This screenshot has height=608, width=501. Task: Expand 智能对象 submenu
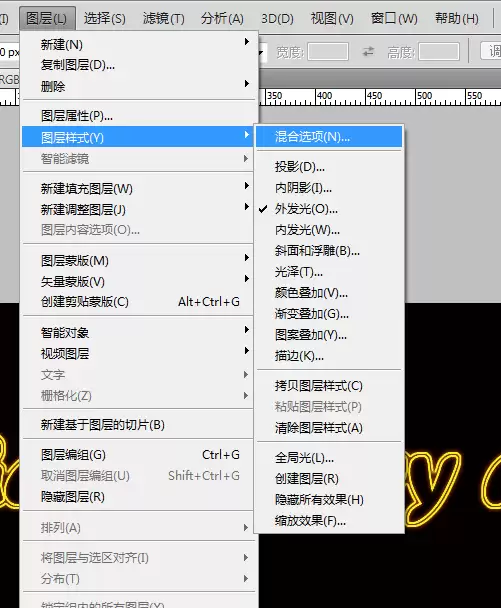(x=138, y=332)
